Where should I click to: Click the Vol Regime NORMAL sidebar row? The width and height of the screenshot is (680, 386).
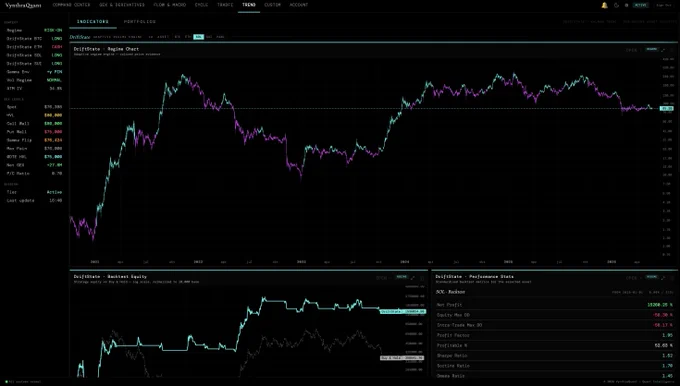(x=34, y=80)
